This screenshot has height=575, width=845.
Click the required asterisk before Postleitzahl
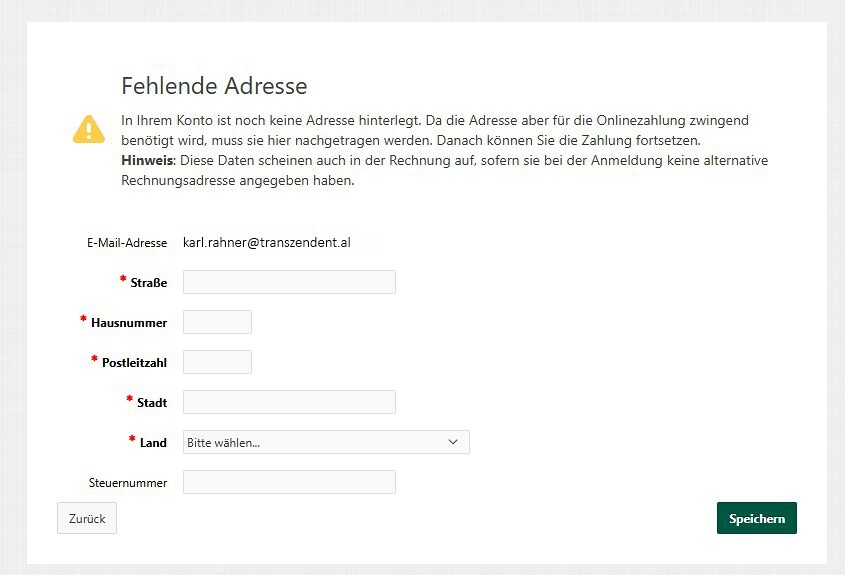[x=94, y=359]
